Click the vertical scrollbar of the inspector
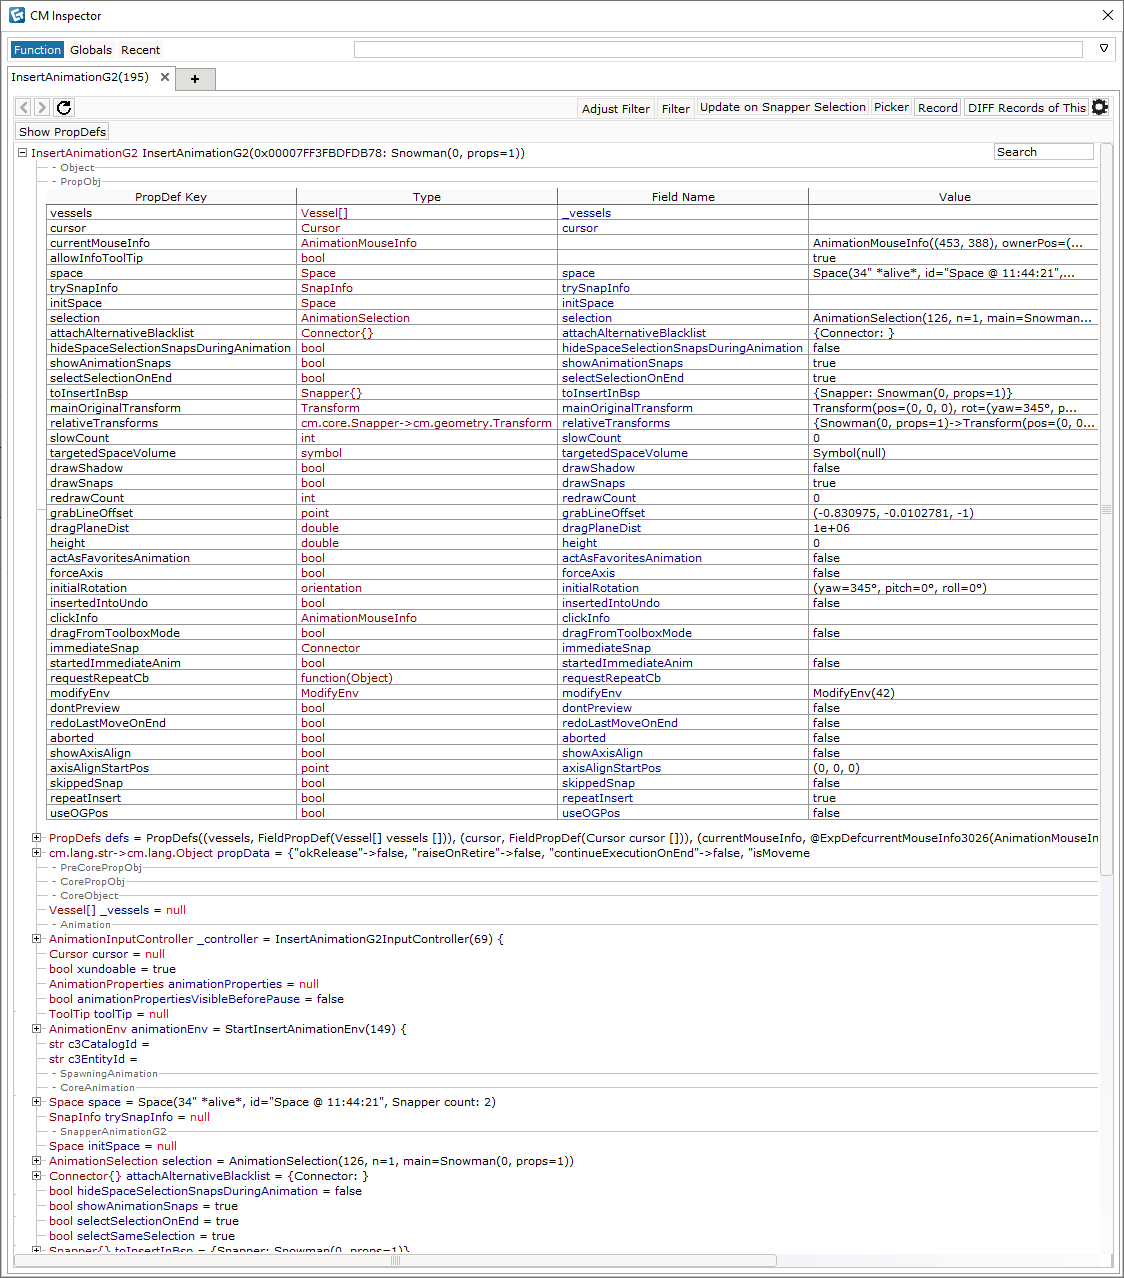The height and width of the screenshot is (1278, 1124). pyautogui.click(x=1106, y=510)
